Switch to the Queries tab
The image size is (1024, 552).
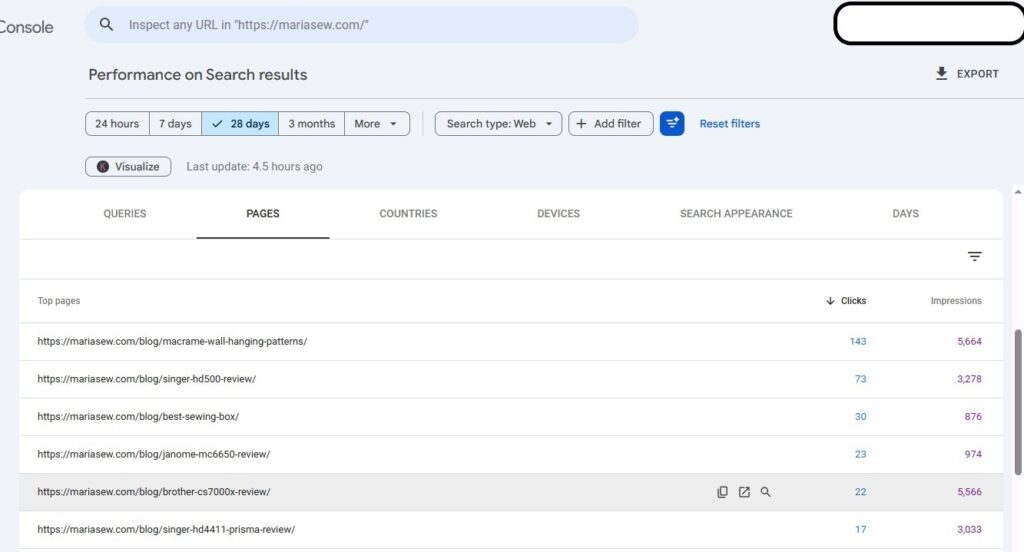click(125, 214)
